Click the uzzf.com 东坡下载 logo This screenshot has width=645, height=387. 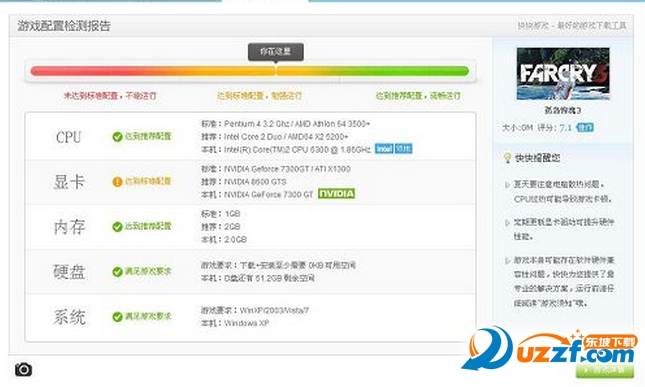coord(549,349)
